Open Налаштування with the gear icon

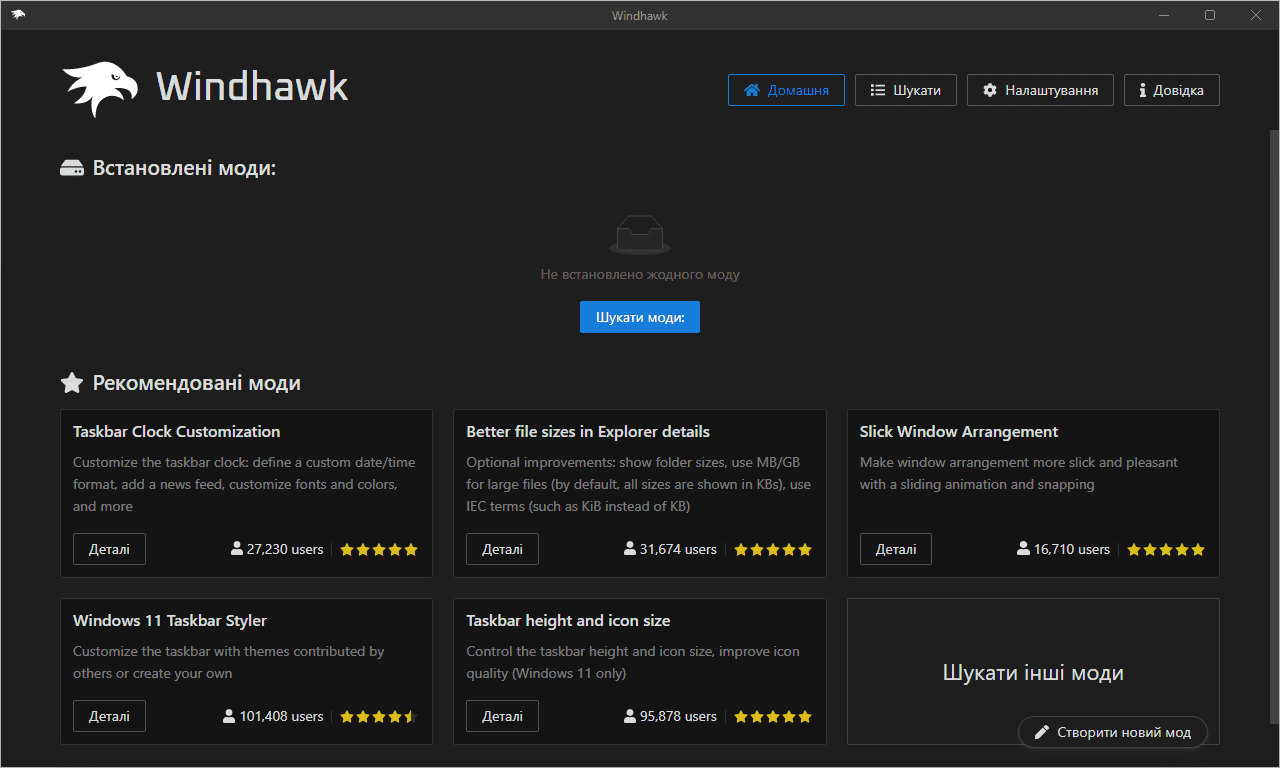coord(1040,90)
